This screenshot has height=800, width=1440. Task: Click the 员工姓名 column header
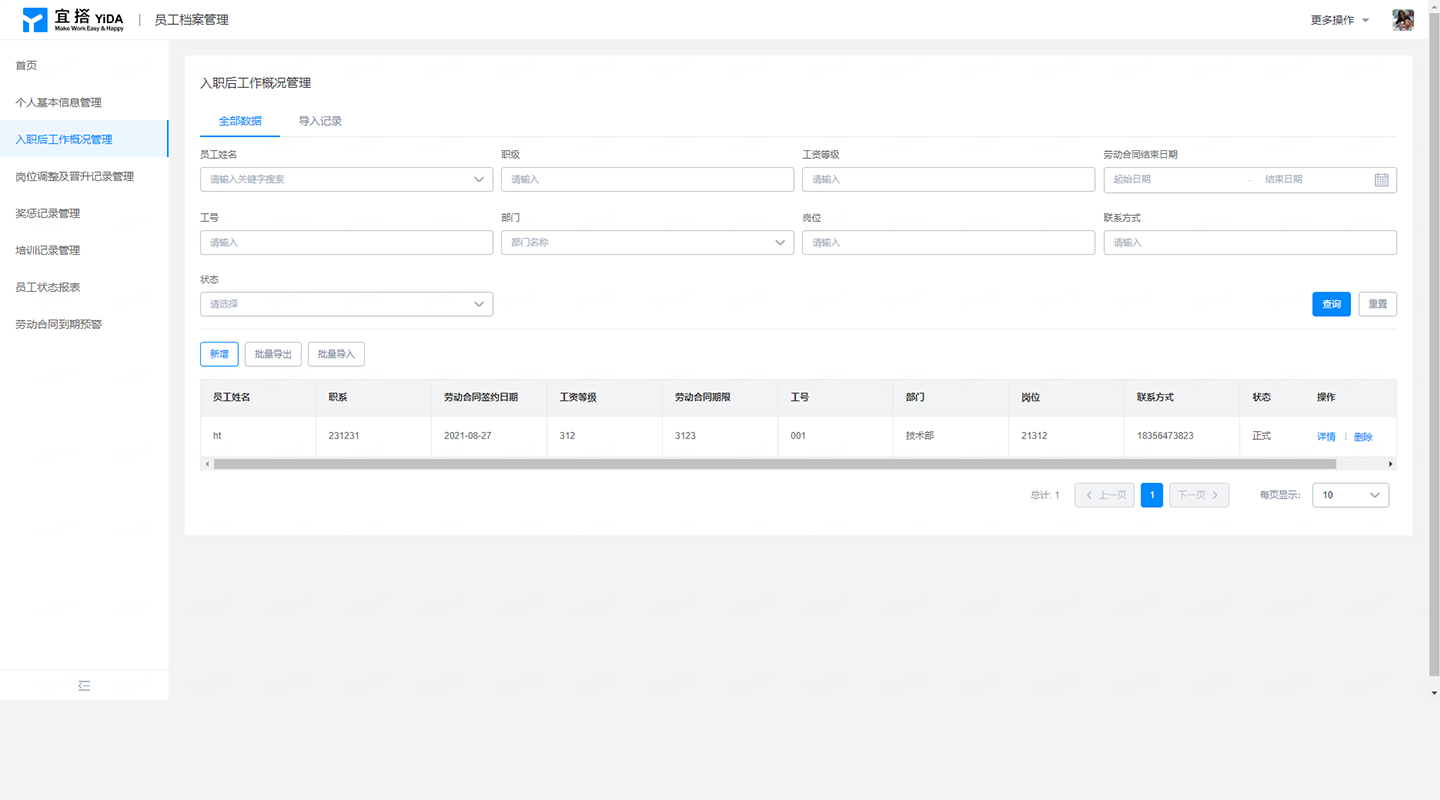tap(258, 397)
